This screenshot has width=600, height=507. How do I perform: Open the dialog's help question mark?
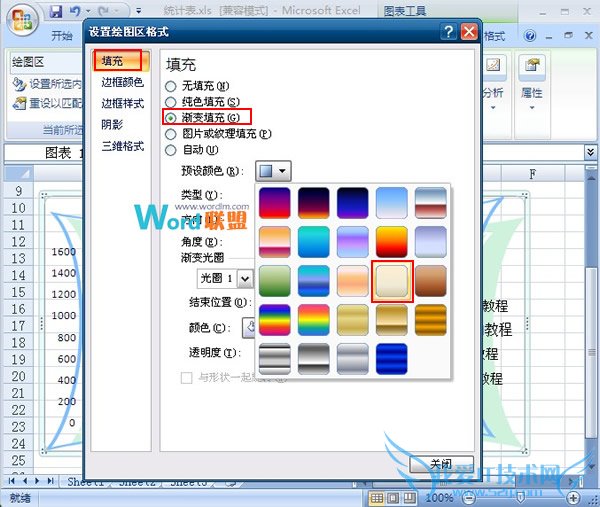448,31
